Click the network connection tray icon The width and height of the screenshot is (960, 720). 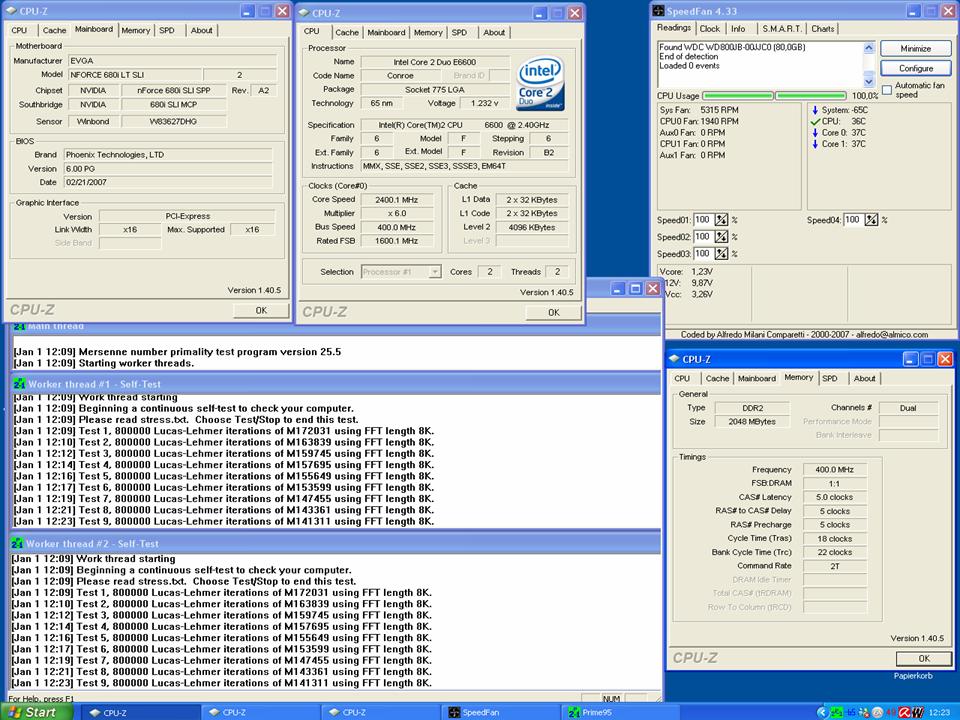coord(864,712)
